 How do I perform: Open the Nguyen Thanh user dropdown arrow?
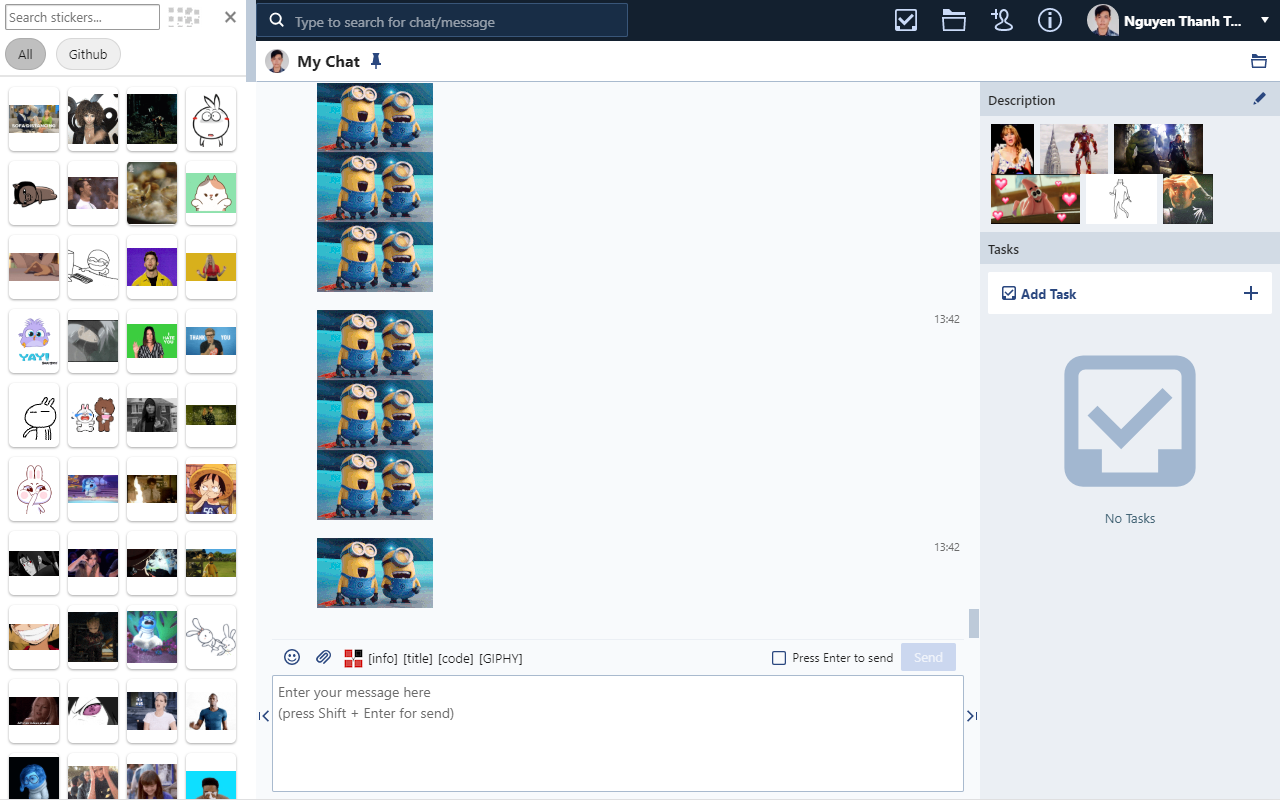click(1265, 20)
